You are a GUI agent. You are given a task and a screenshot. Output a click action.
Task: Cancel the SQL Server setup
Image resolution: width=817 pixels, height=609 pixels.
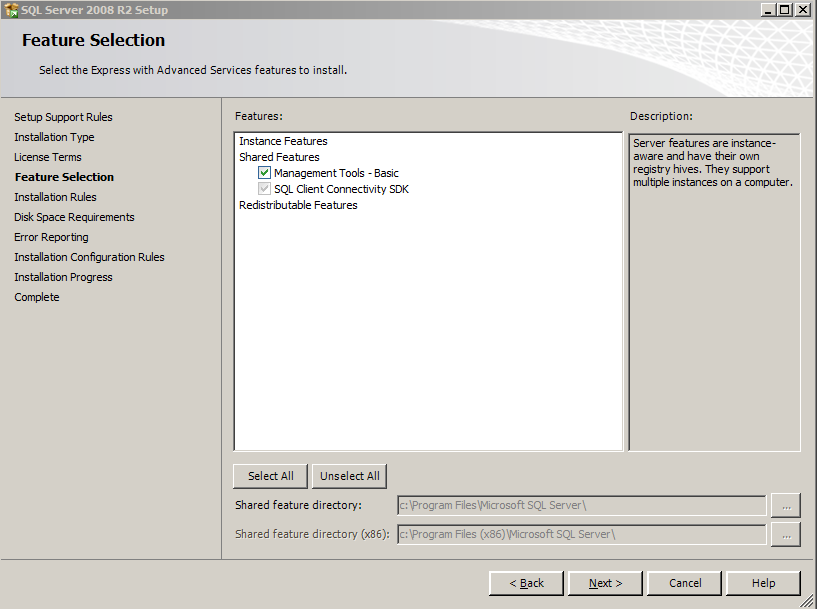[x=685, y=583]
